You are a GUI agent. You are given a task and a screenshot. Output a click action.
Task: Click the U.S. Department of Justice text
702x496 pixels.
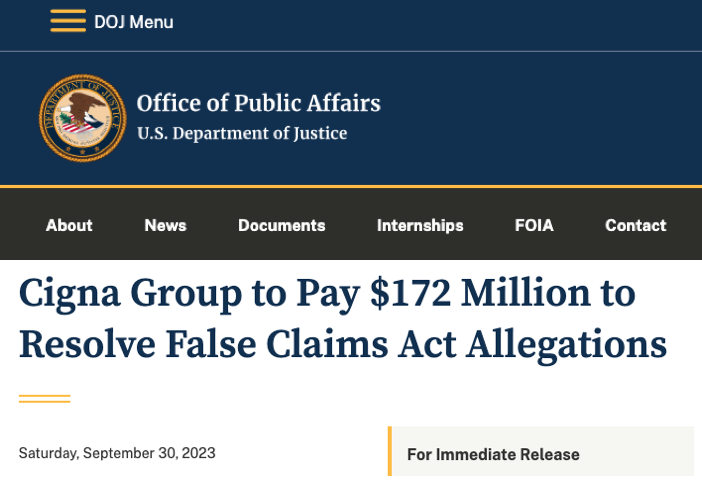(241, 133)
